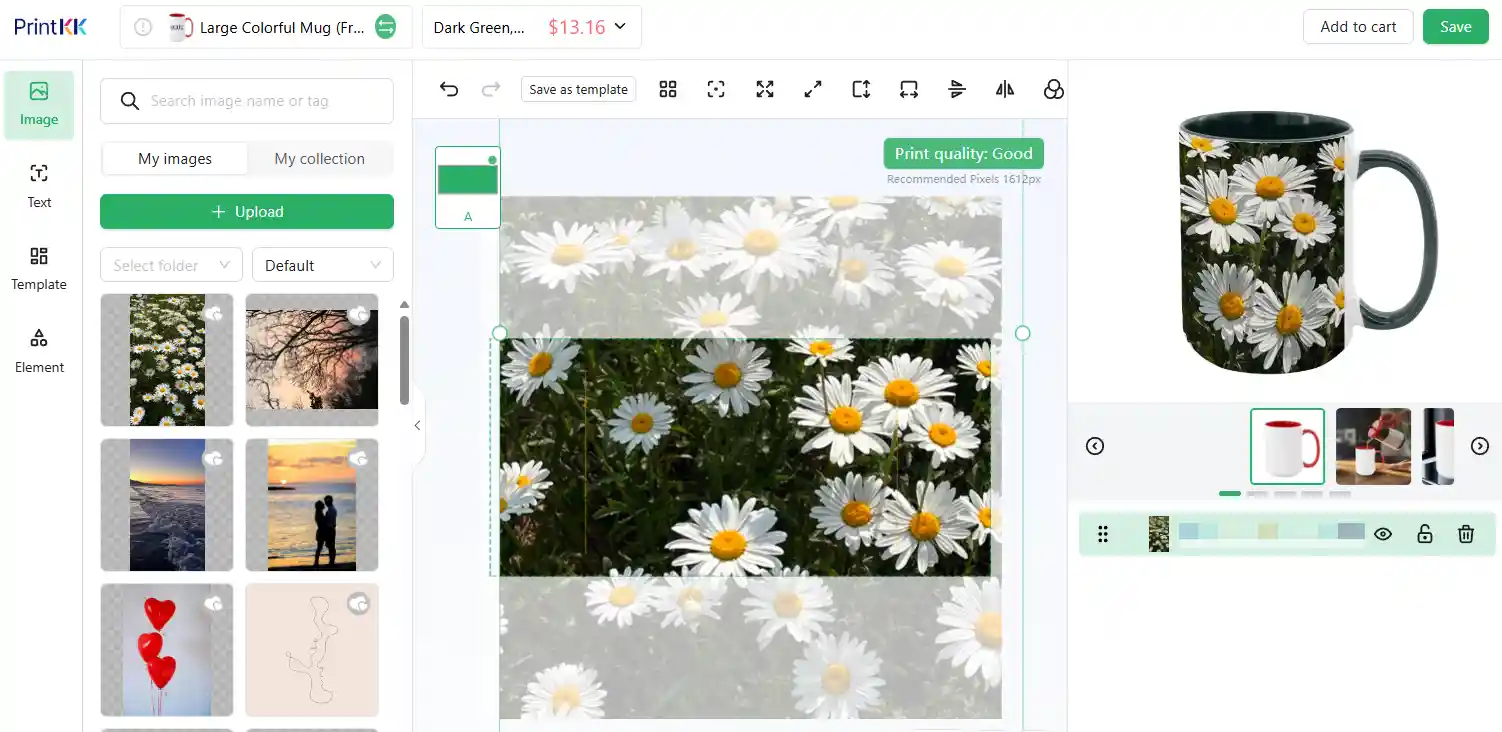The image size is (1502, 732).
Task: Click the vertical flip icon
Action: [957, 89]
